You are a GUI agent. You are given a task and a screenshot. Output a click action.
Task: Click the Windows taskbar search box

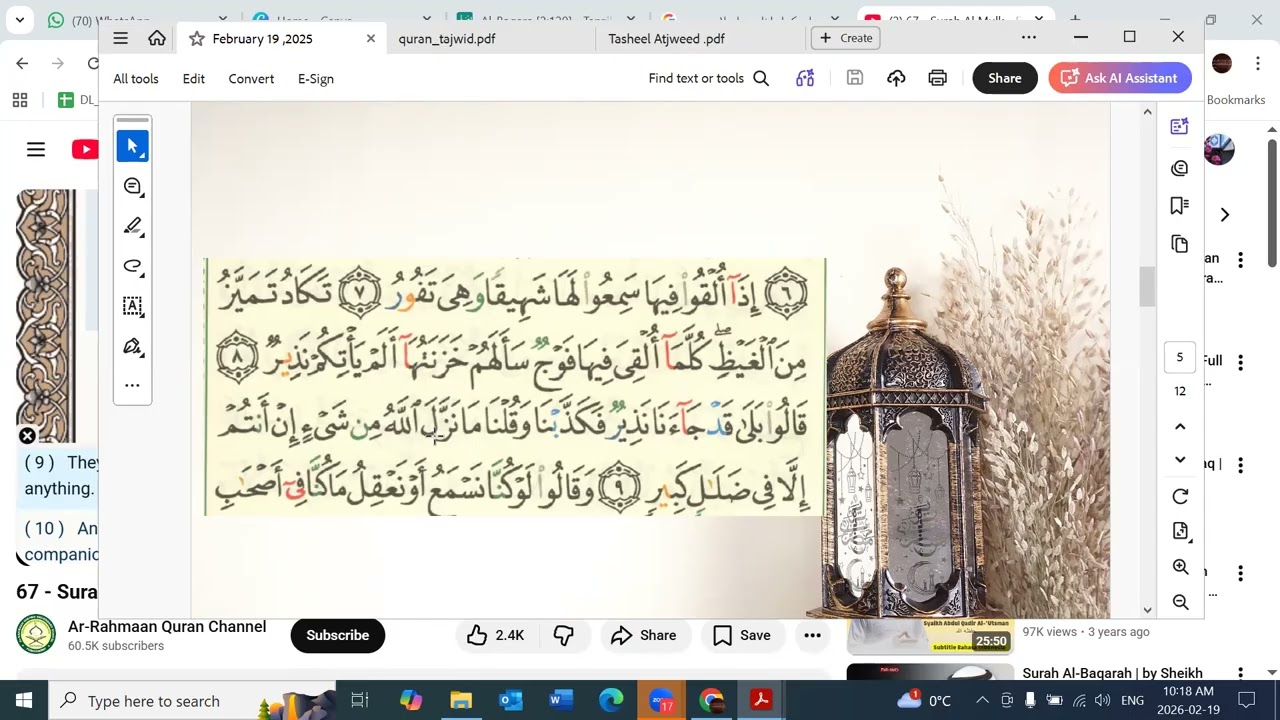coord(192,700)
